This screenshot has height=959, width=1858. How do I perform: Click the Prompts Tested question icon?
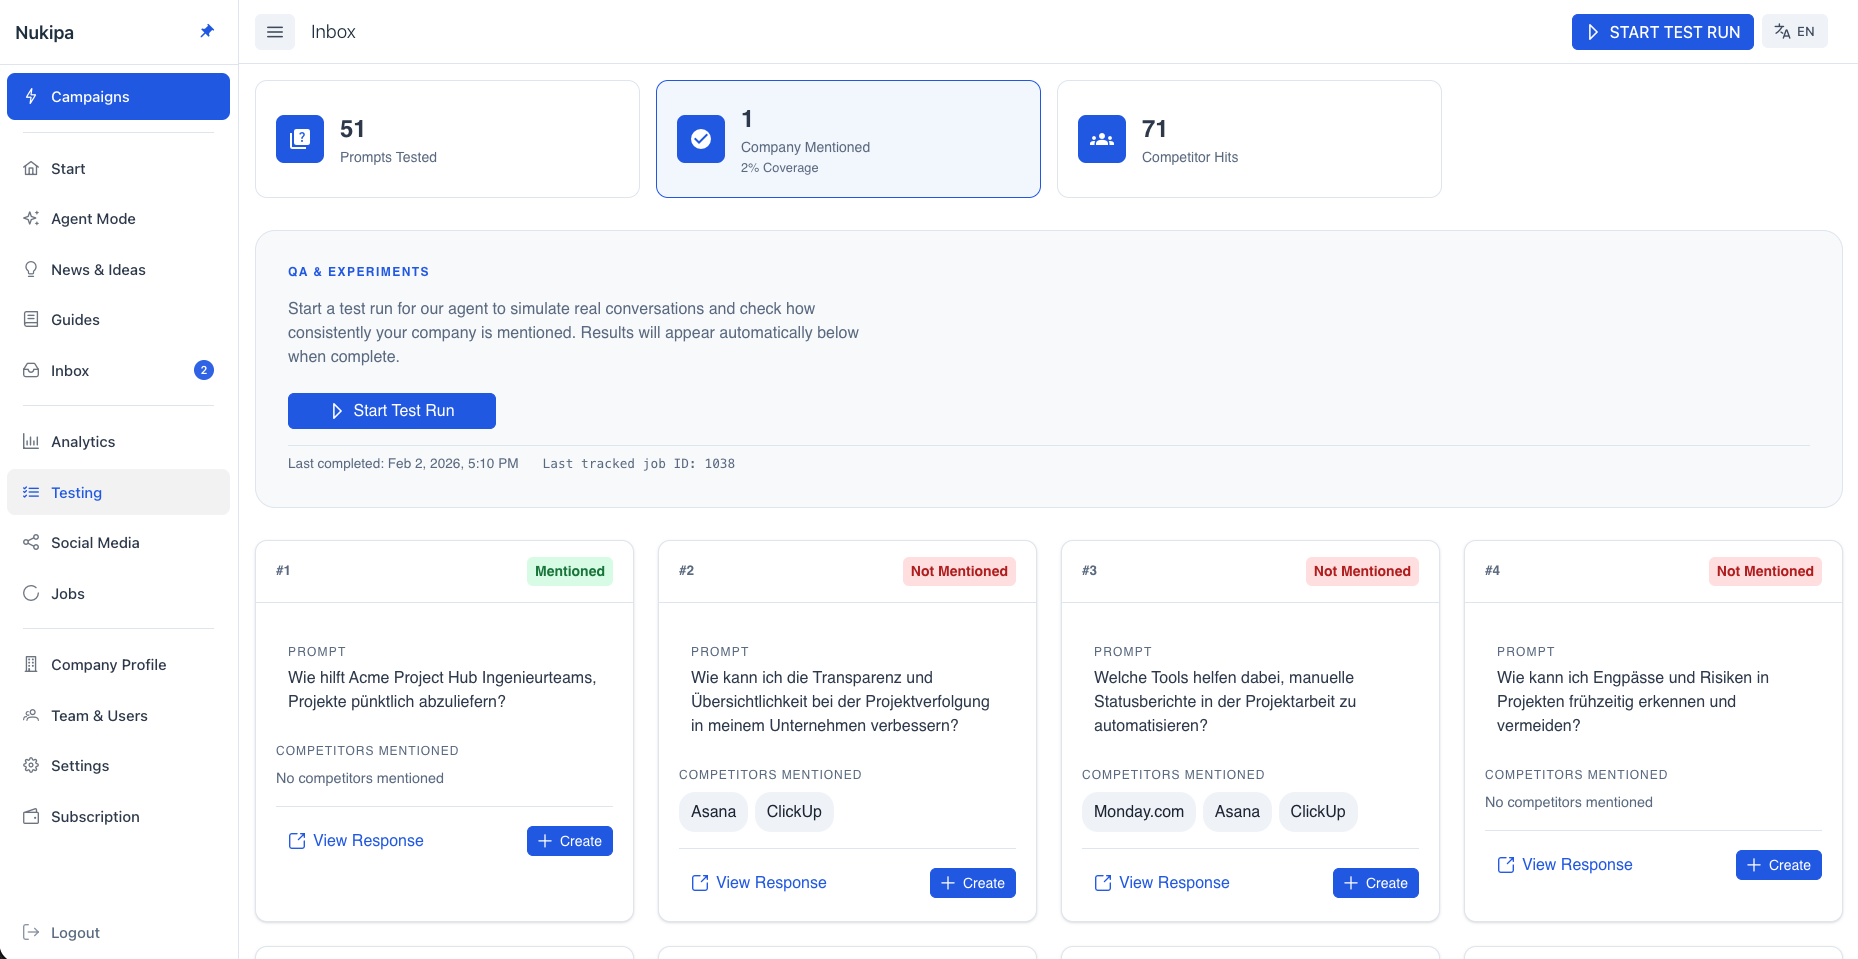(x=300, y=139)
